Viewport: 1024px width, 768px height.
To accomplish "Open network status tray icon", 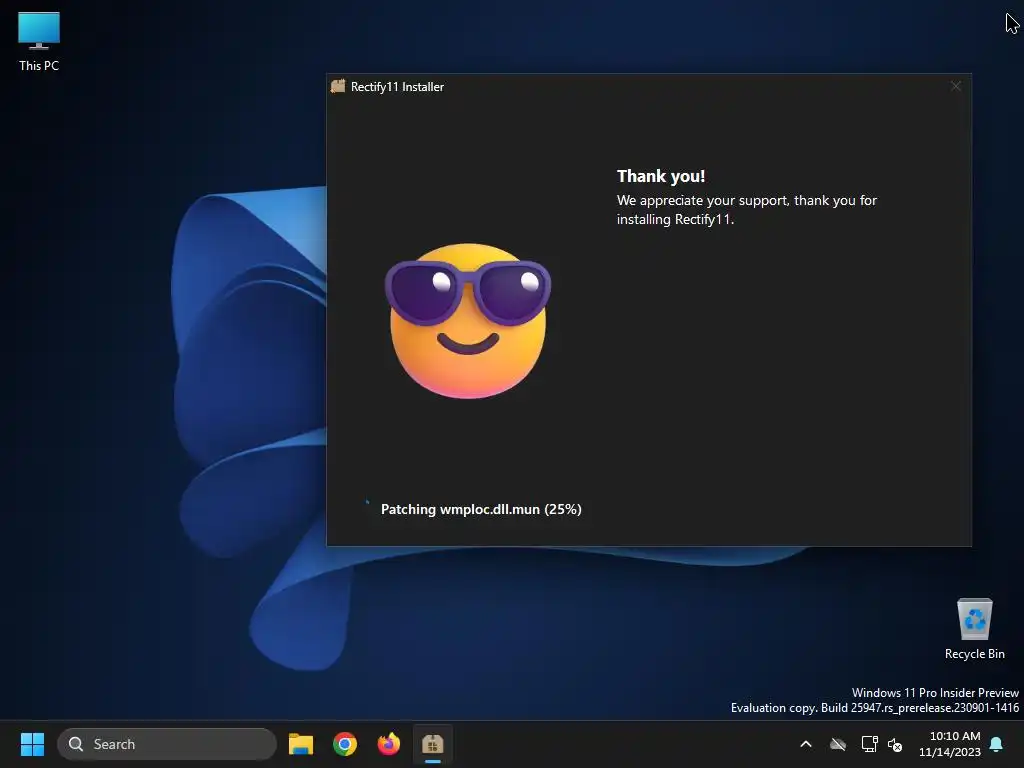I will pos(869,744).
